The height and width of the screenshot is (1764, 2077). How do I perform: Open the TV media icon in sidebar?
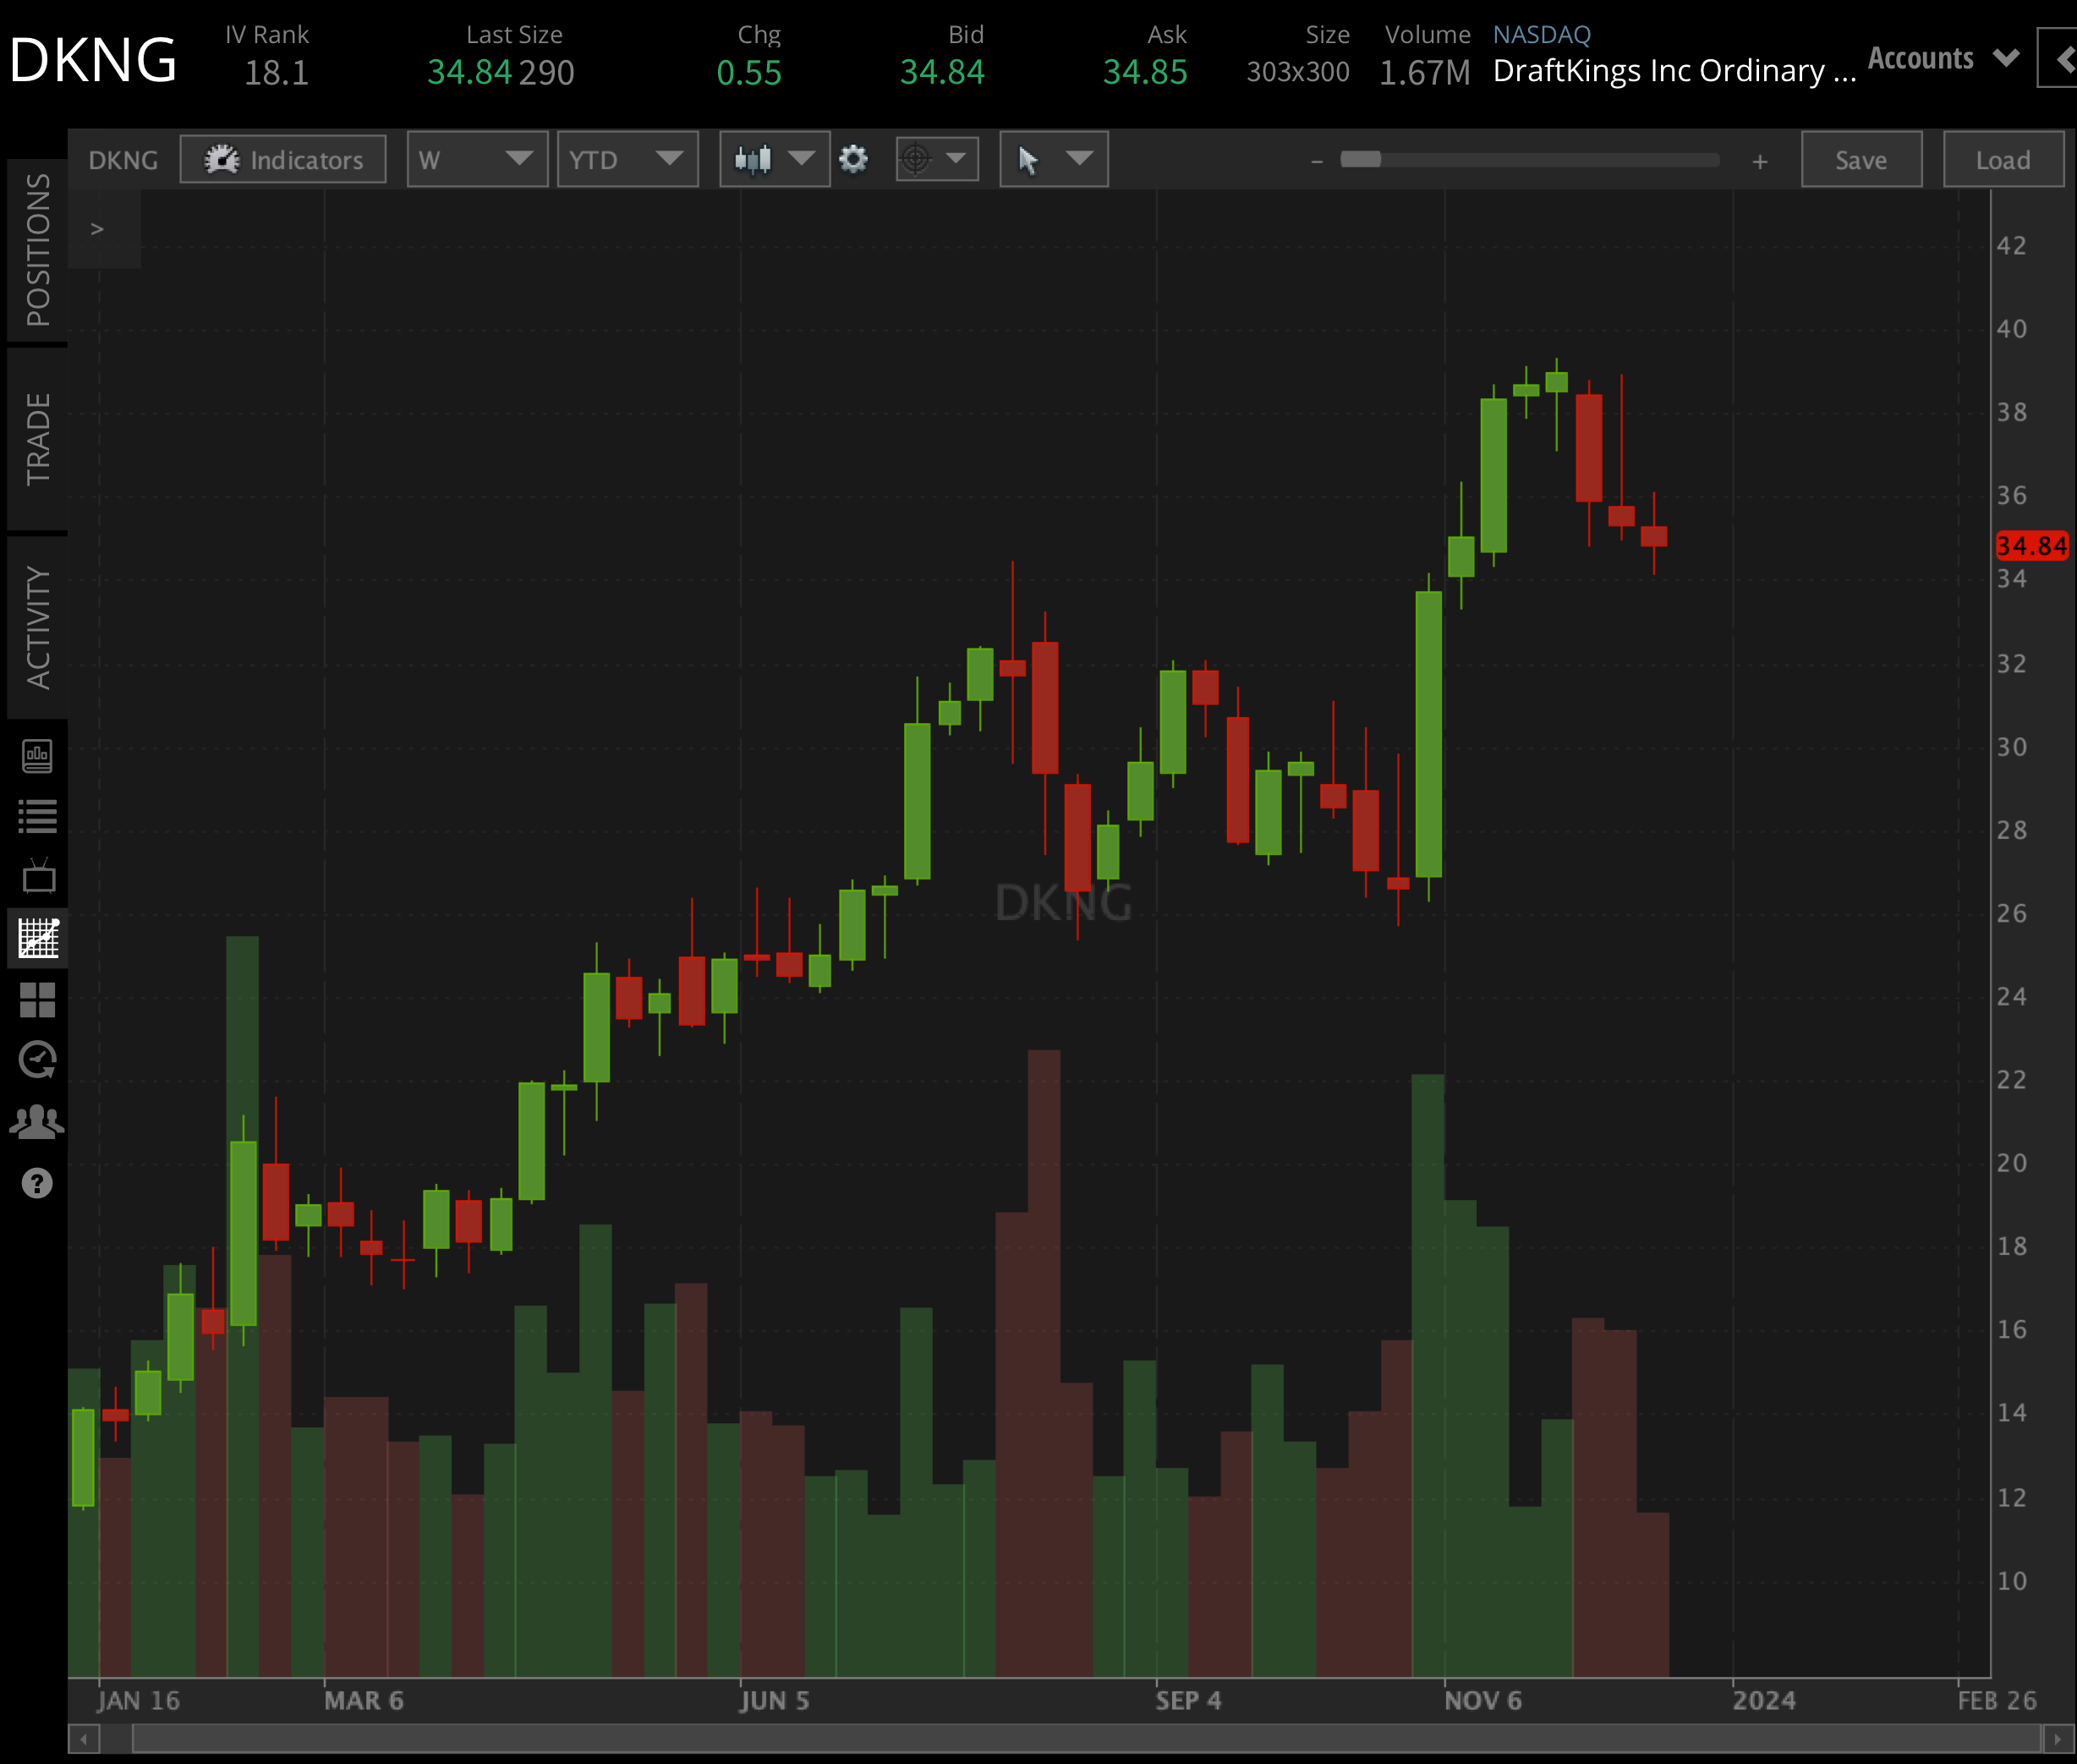click(x=37, y=877)
